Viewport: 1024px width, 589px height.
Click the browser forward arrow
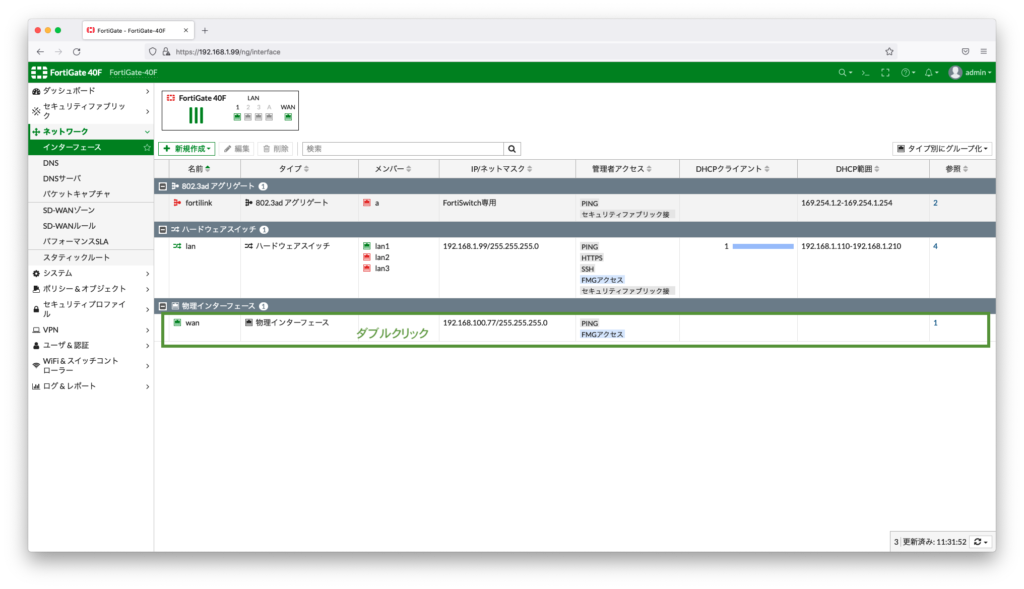pyautogui.click(x=58, y=52)
